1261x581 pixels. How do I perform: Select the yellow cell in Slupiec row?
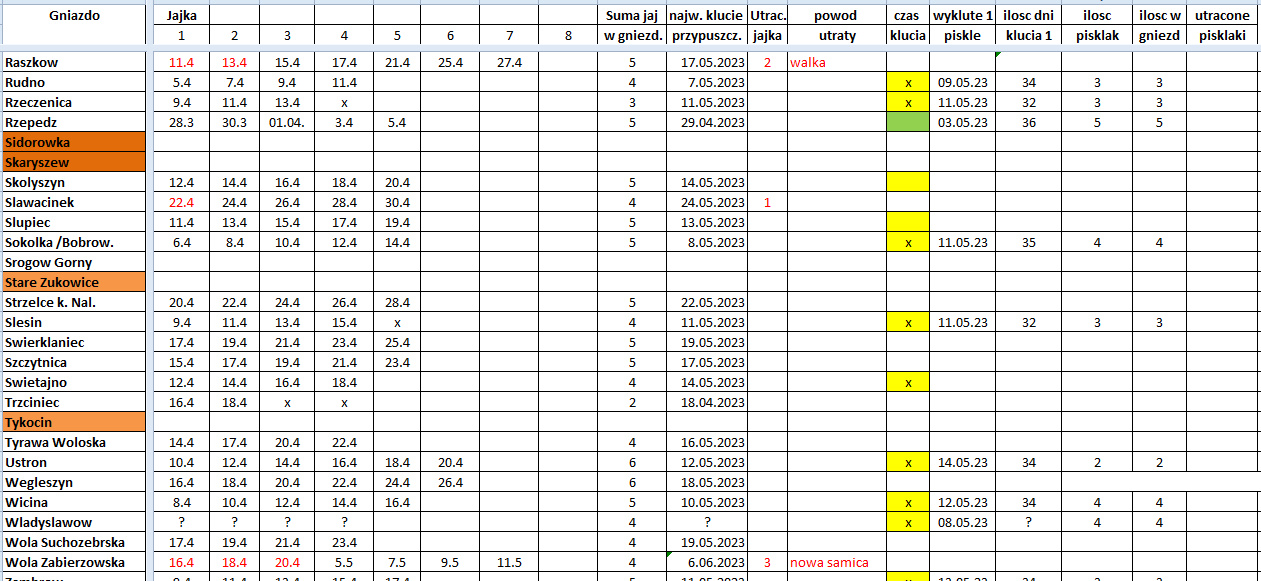click(x=908, y=222)
